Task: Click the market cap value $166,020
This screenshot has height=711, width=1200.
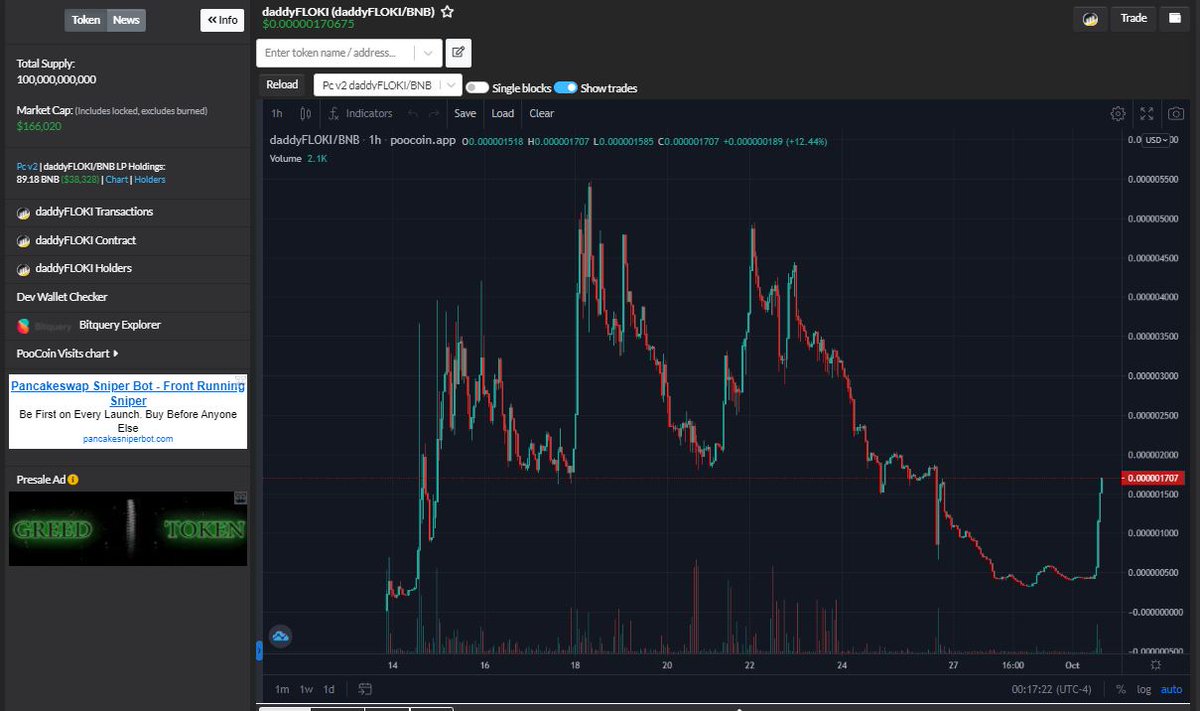Action: coord(39,126)
